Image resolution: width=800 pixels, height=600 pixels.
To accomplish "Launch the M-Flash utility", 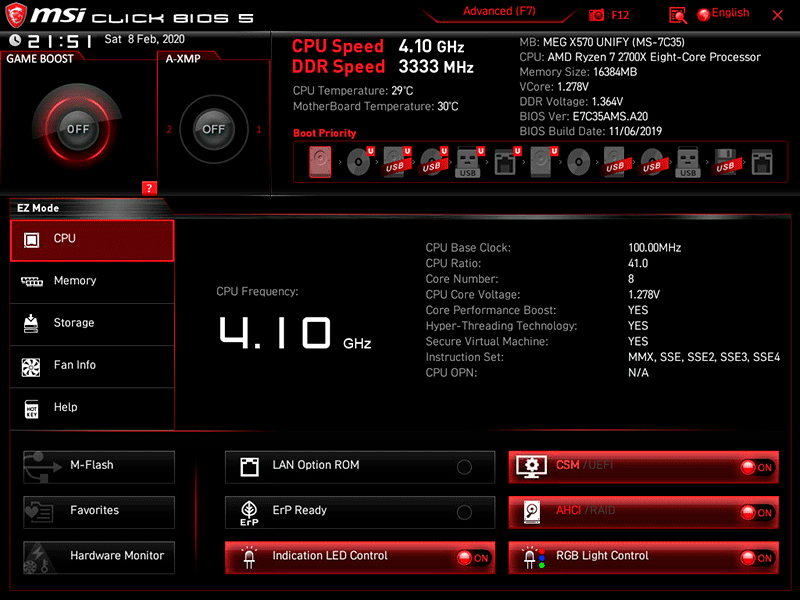I will [x=99, y=466].
